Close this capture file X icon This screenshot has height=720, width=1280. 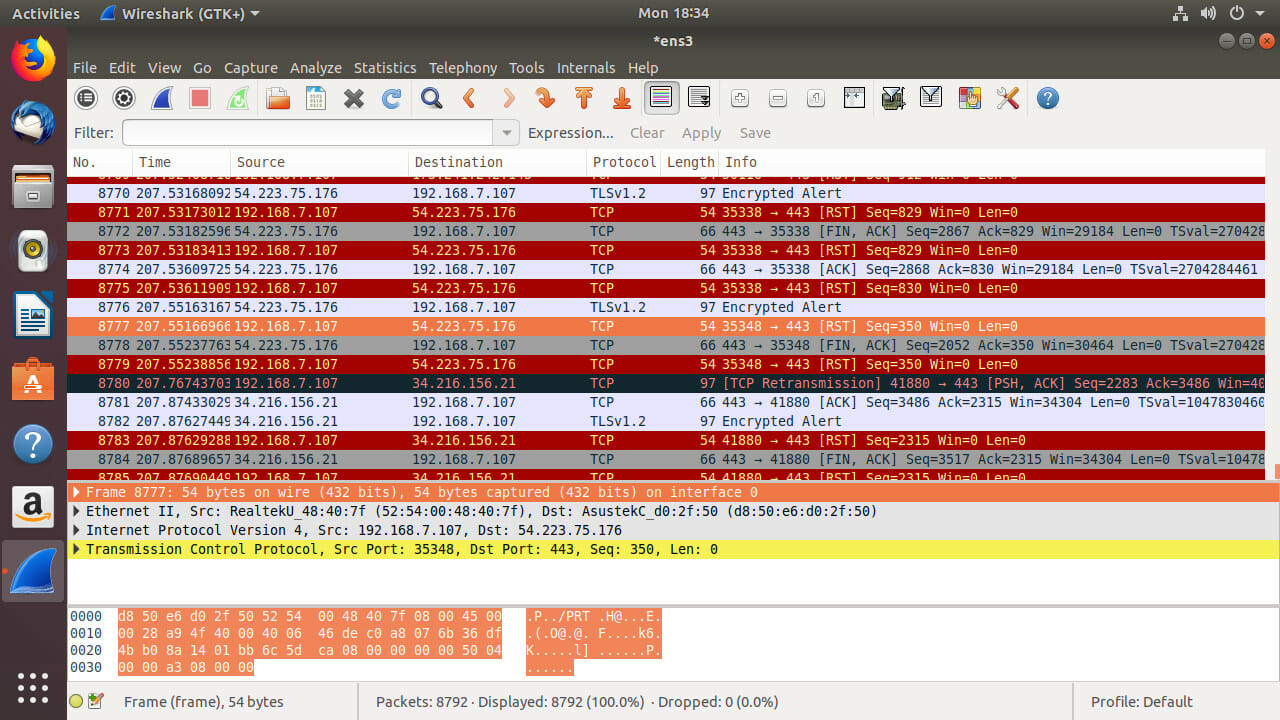pyautogui.click(x=353, y=98)
